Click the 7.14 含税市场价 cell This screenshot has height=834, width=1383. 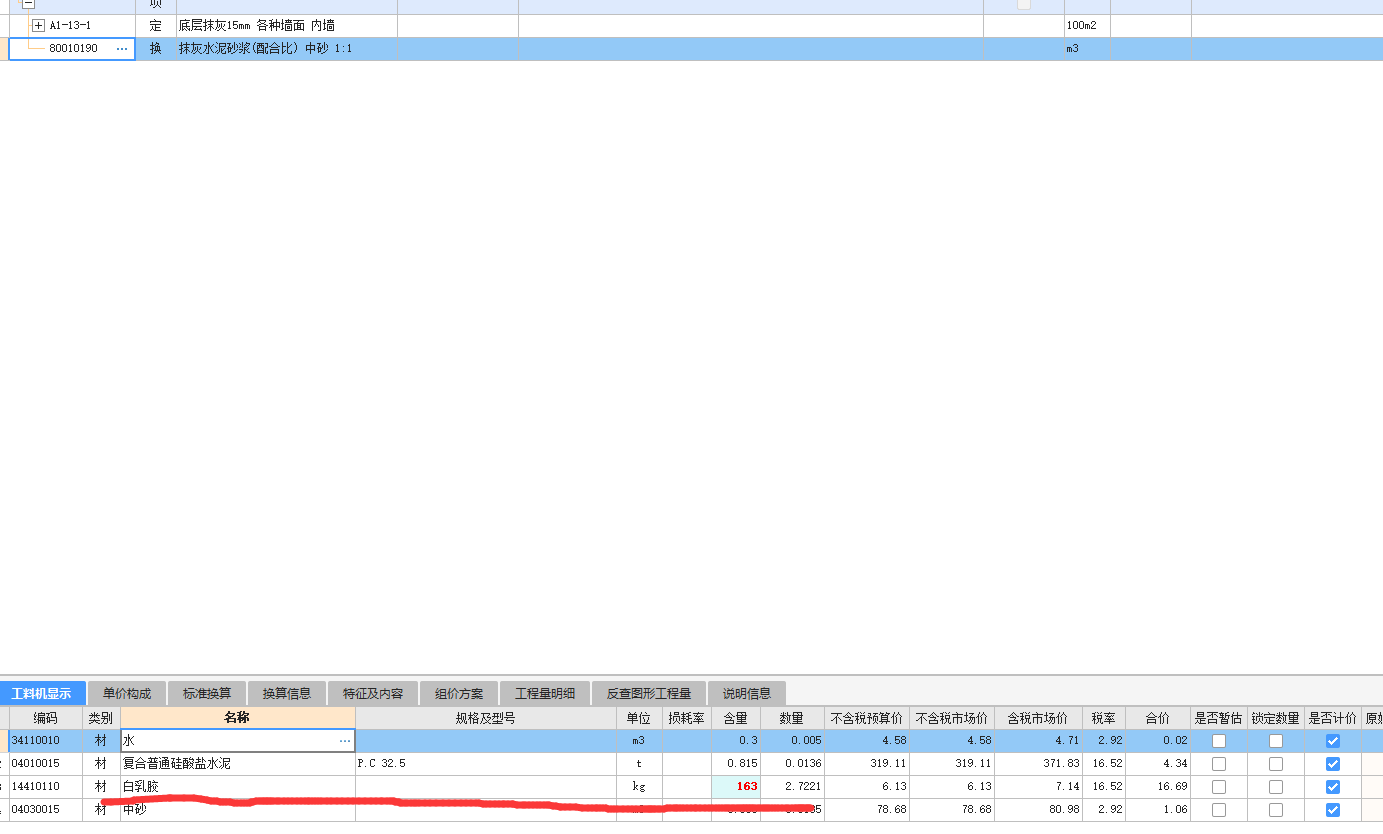[x=1038, y=787]
